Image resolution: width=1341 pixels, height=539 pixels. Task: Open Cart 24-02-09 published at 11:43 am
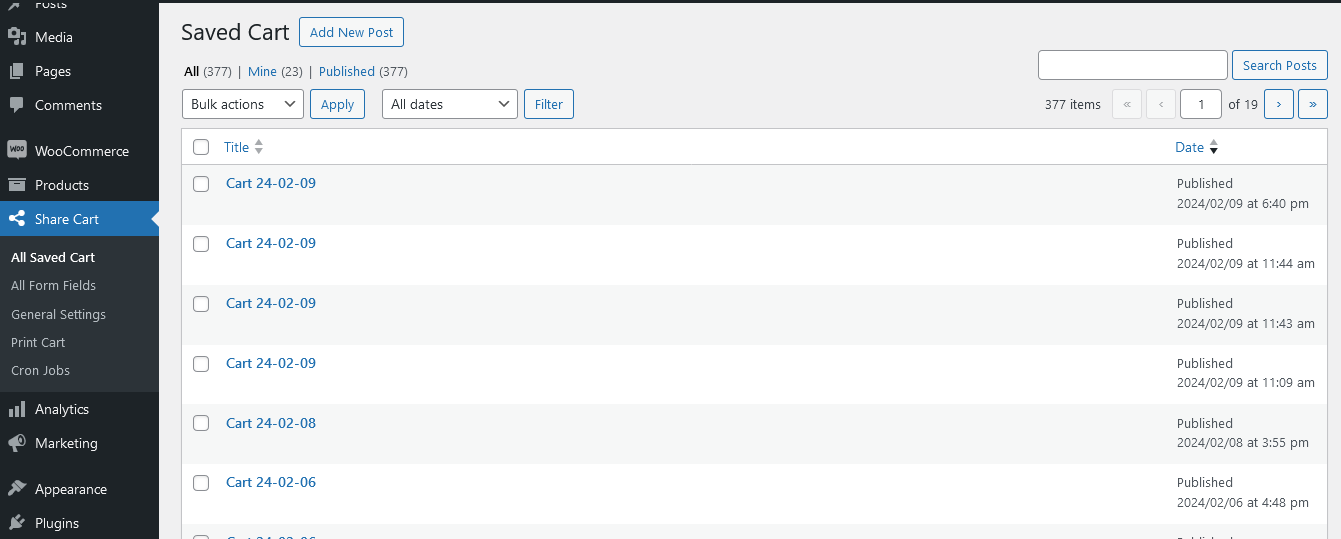coord(271,303)
